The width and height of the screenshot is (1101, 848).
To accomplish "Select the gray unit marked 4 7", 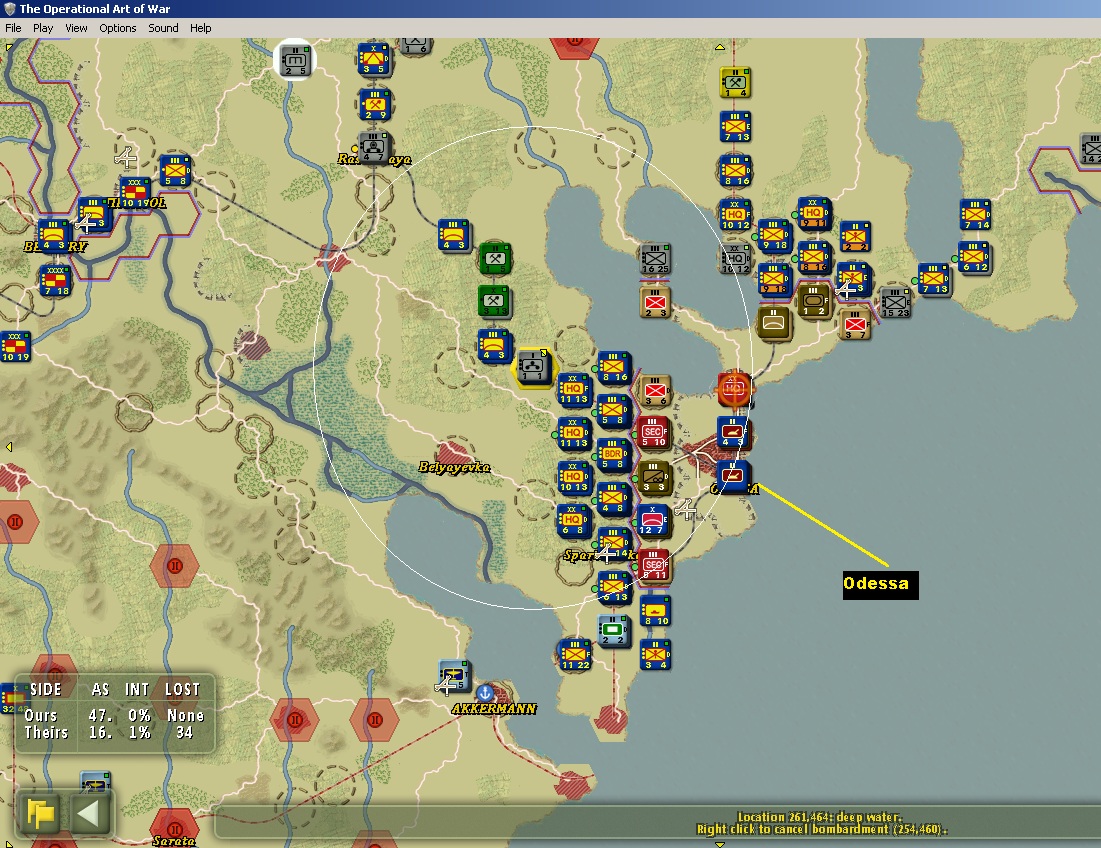I will tap(373, 147).
